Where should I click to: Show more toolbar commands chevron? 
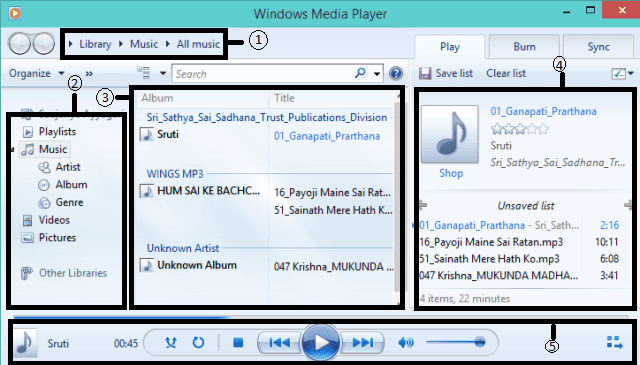click(x=89, y=73)
